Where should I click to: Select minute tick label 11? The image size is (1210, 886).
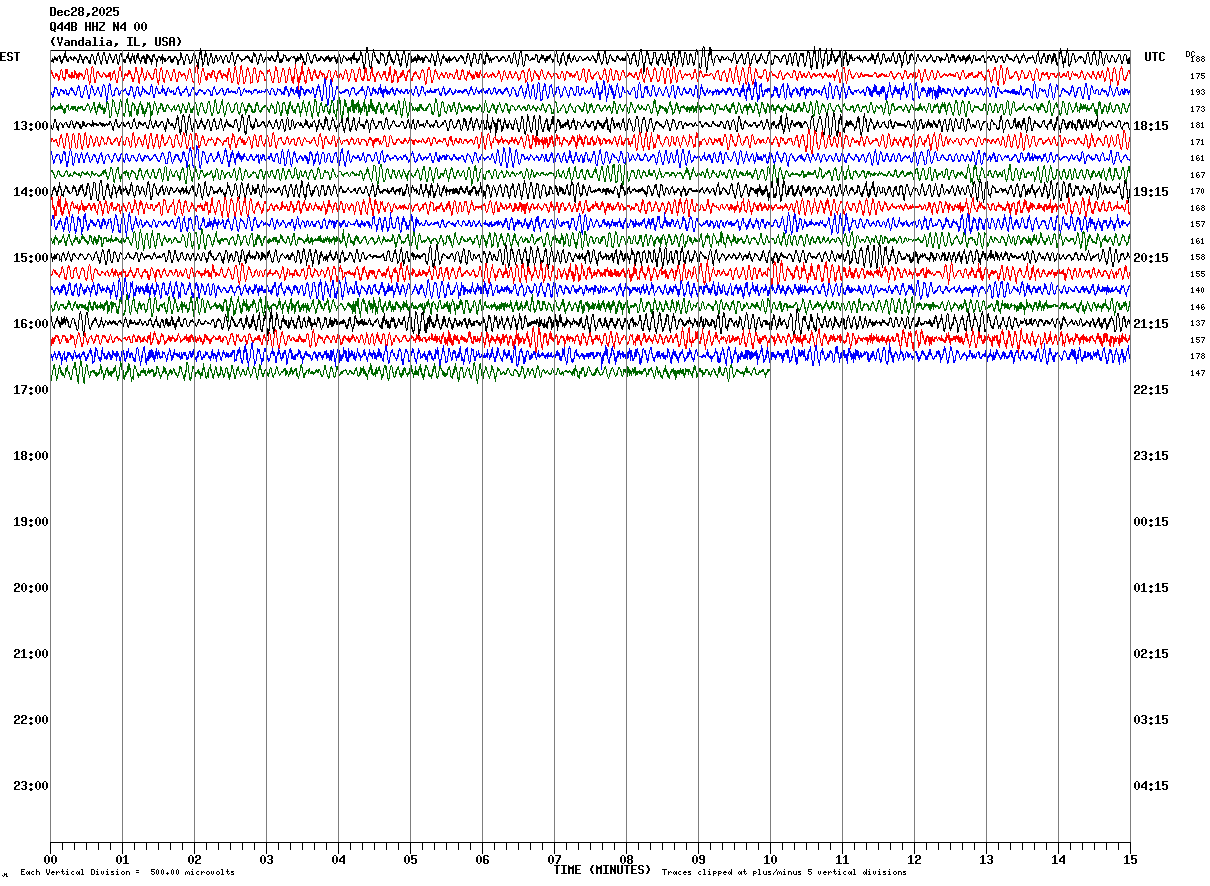pyautogui.click(x=842, y=860)
